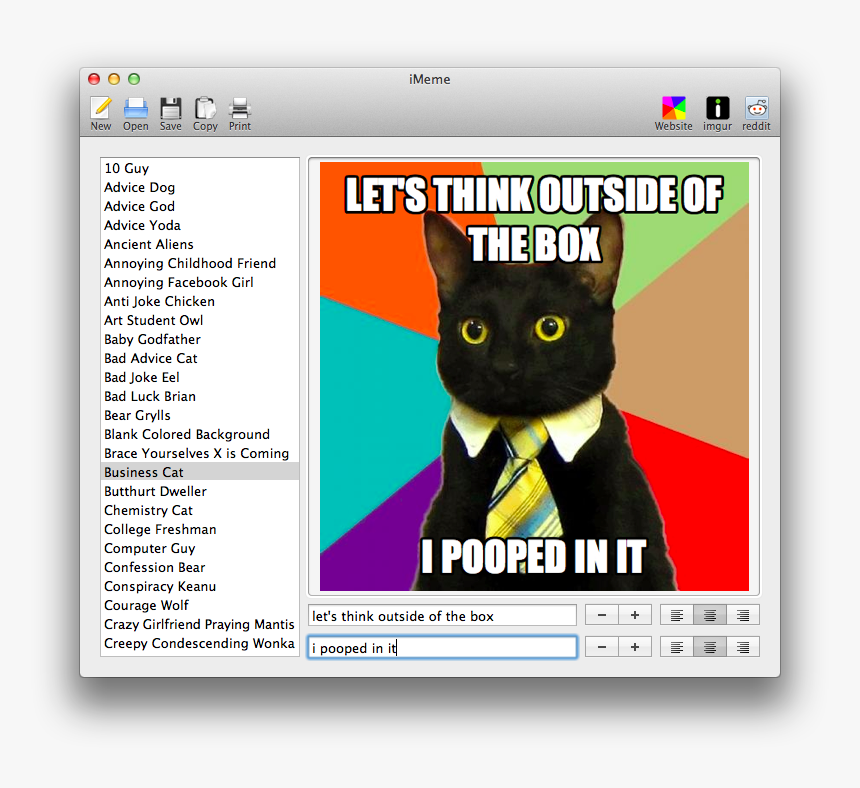Upload to imgur via the imgur icon
The image size is (860, 788).
717,108
